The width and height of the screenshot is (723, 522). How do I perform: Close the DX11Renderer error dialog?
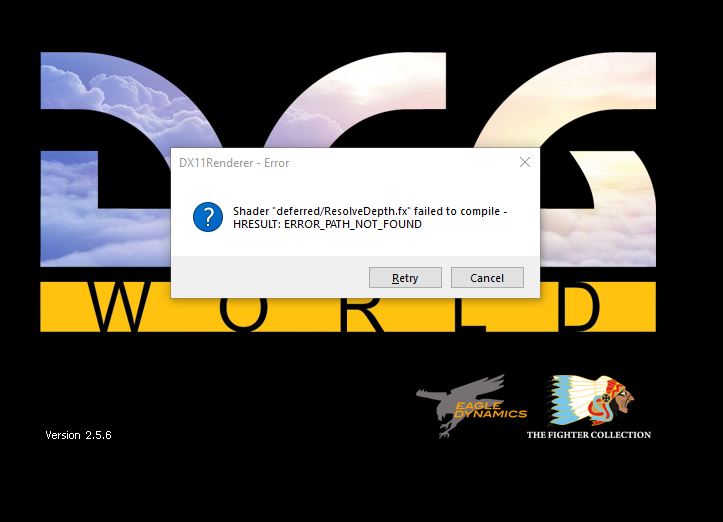pos(525,162)
